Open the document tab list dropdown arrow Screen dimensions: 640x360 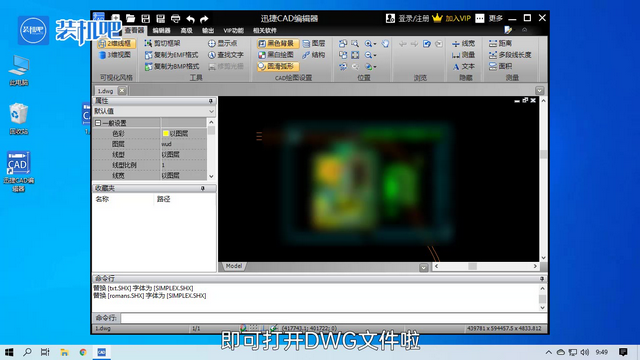pyautogui.click(x=540, y=91)
